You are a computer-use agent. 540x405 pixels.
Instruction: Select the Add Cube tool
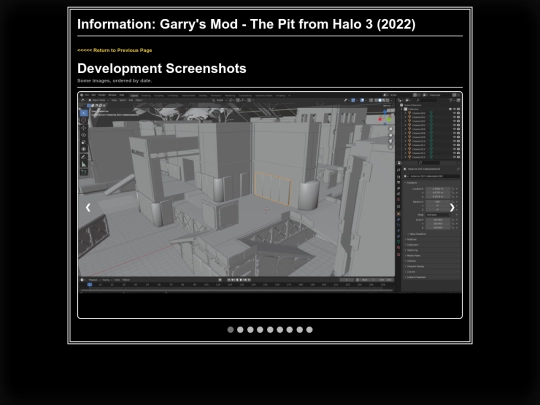click(x=84, y=172)
